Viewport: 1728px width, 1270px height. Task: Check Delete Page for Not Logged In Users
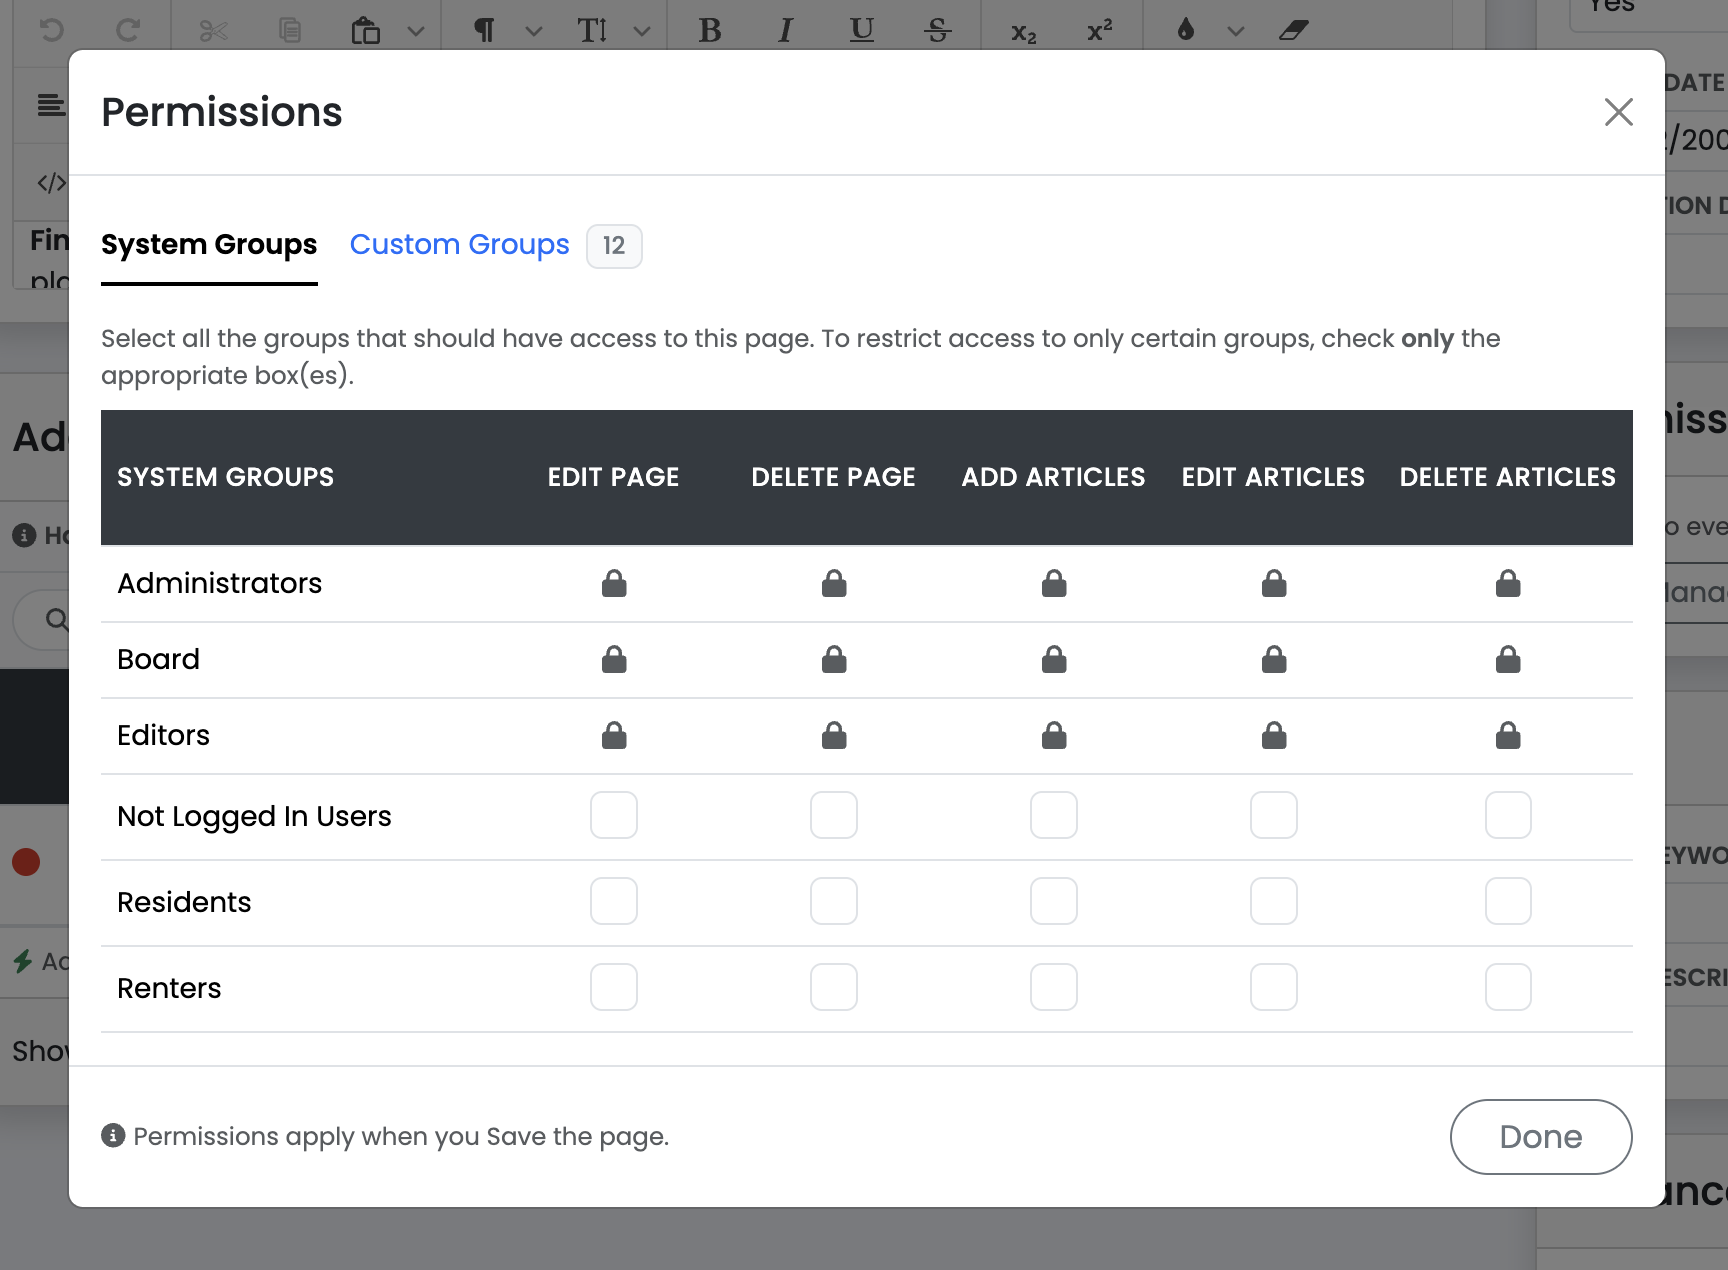tap(834, 815)
